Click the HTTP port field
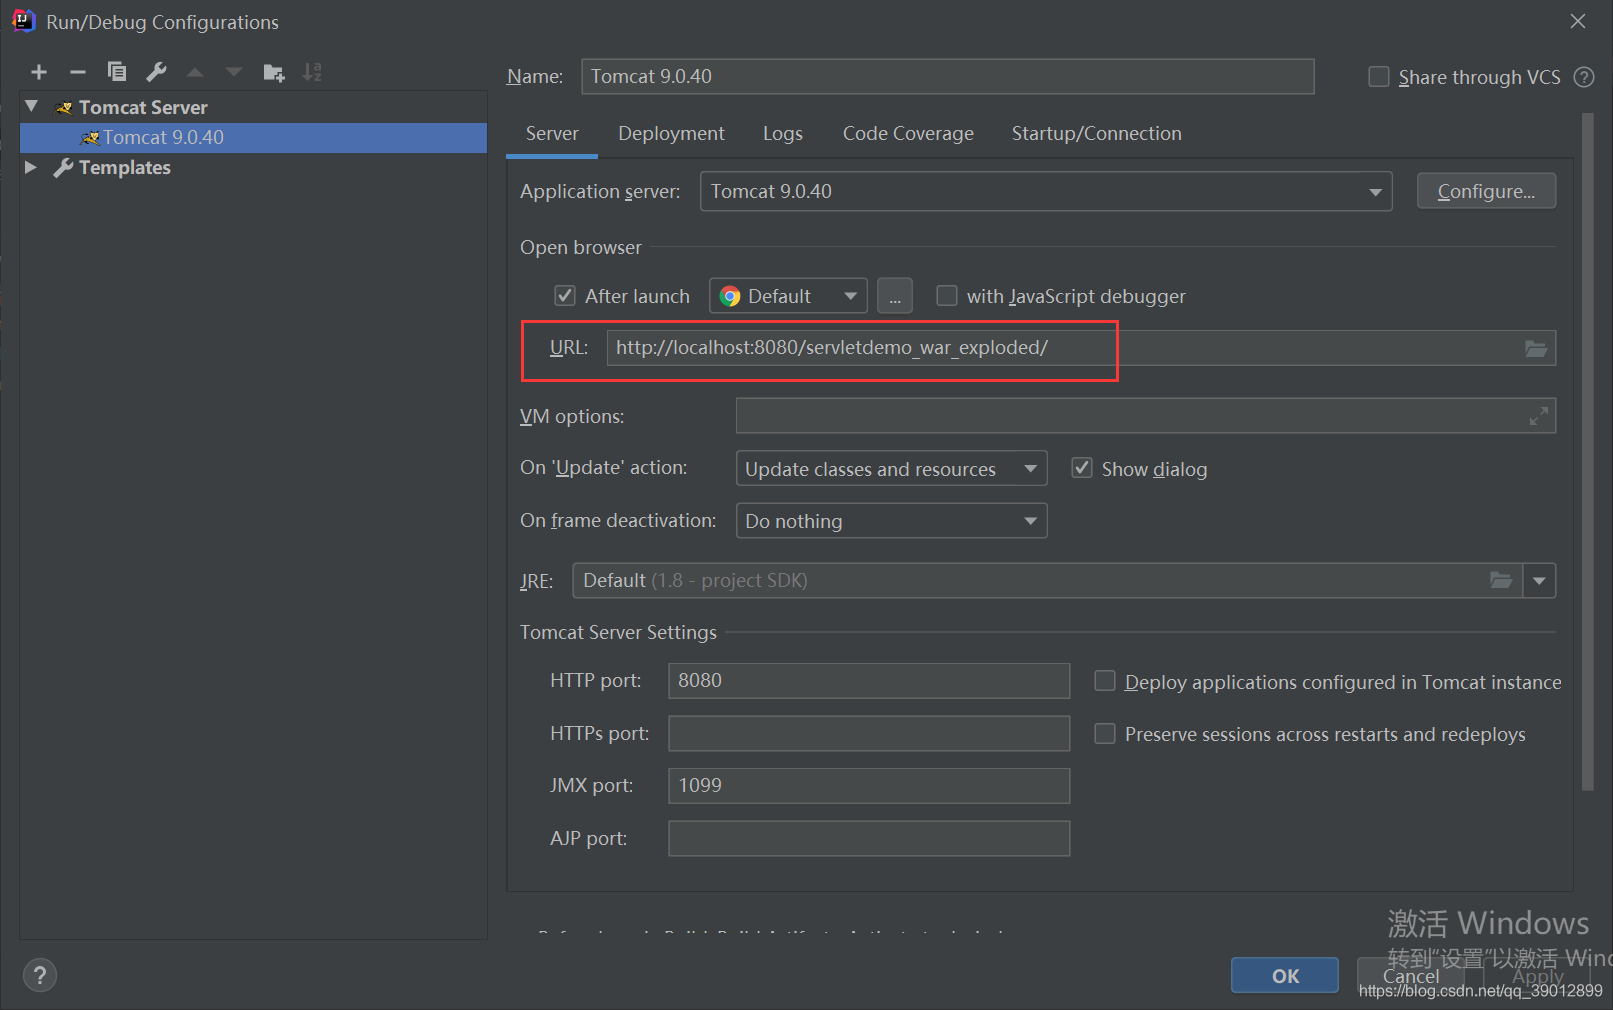 pos(869,681)
